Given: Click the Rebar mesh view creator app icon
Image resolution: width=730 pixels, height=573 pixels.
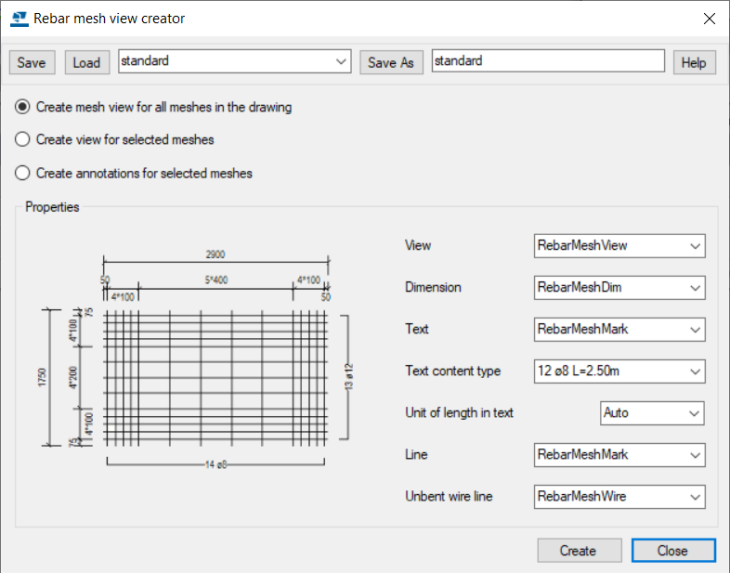Looking at the screenshot, I should pyautogui.click(x=19, y=19).
